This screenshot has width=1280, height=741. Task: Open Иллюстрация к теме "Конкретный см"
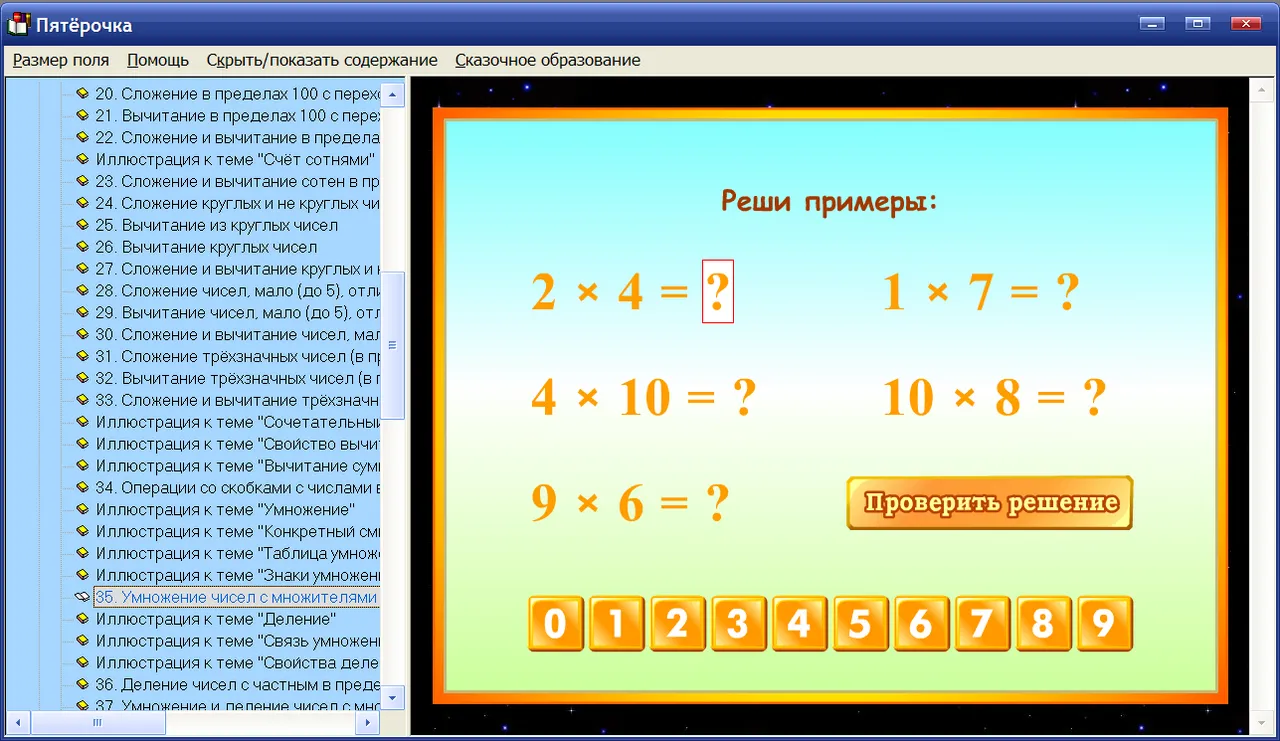pyautogui.click(x=238, y=532)
